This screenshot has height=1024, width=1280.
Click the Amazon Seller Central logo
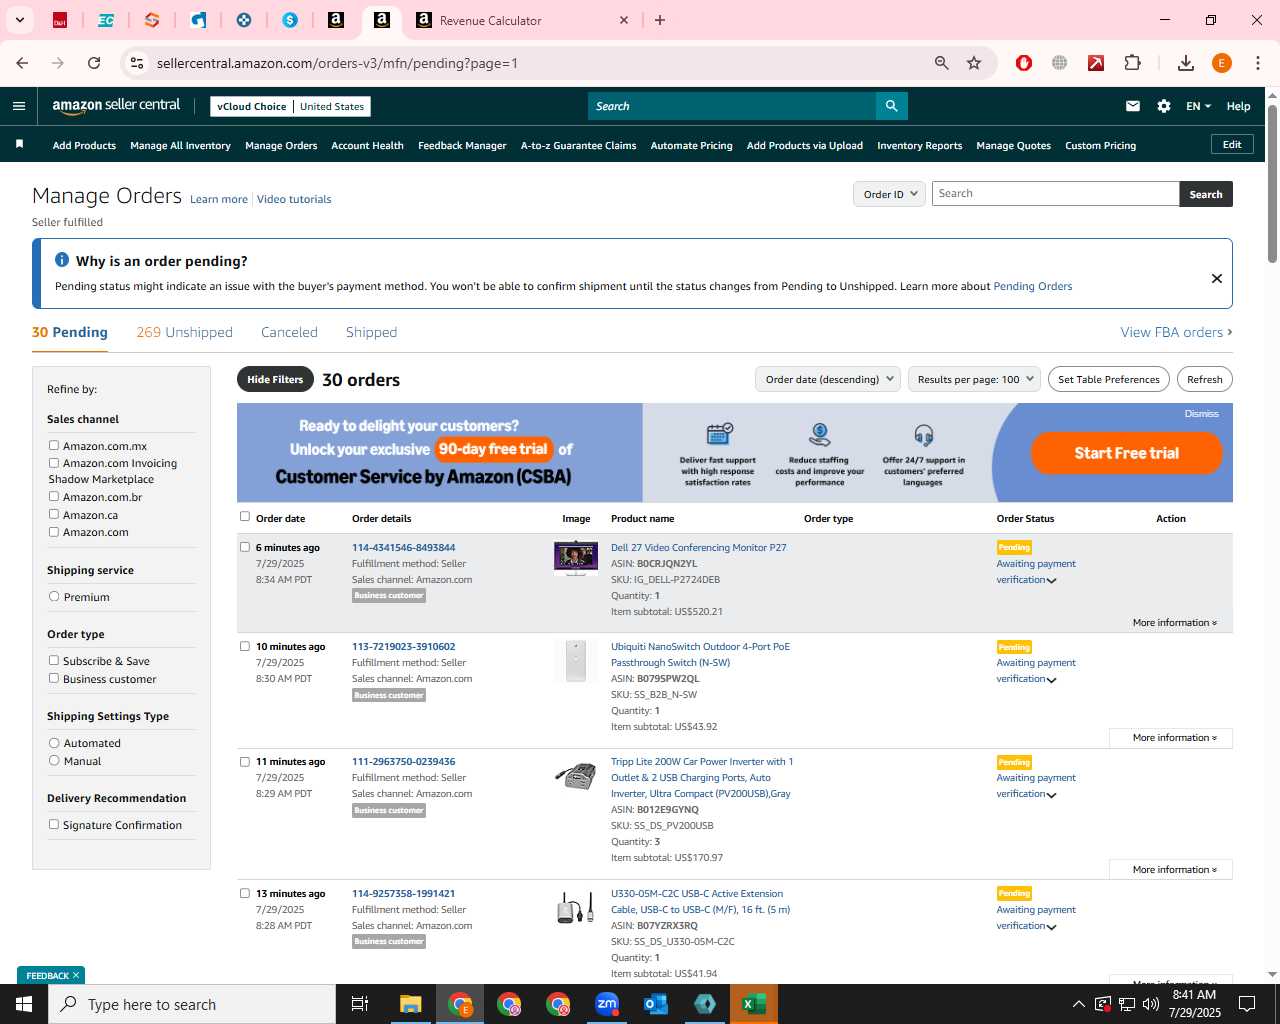pos(116,106)
